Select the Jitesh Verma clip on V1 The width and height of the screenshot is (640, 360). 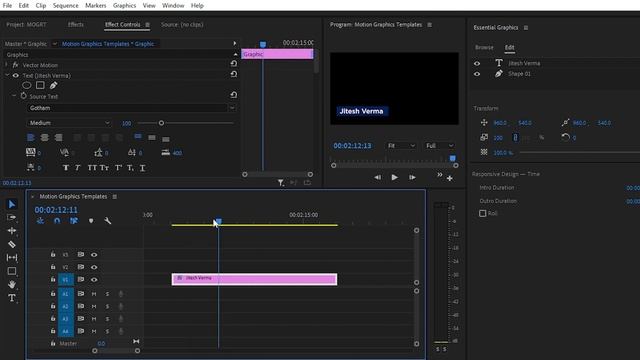(254, 279)
